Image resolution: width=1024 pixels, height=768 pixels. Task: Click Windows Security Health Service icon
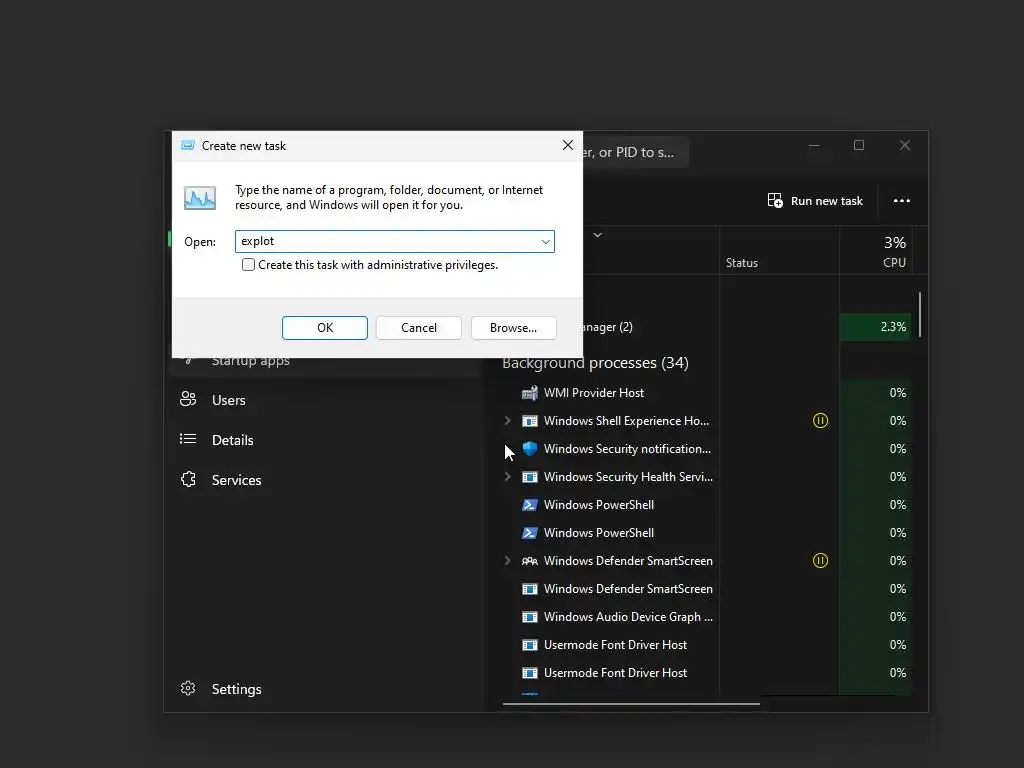click(x=530, y=477)
